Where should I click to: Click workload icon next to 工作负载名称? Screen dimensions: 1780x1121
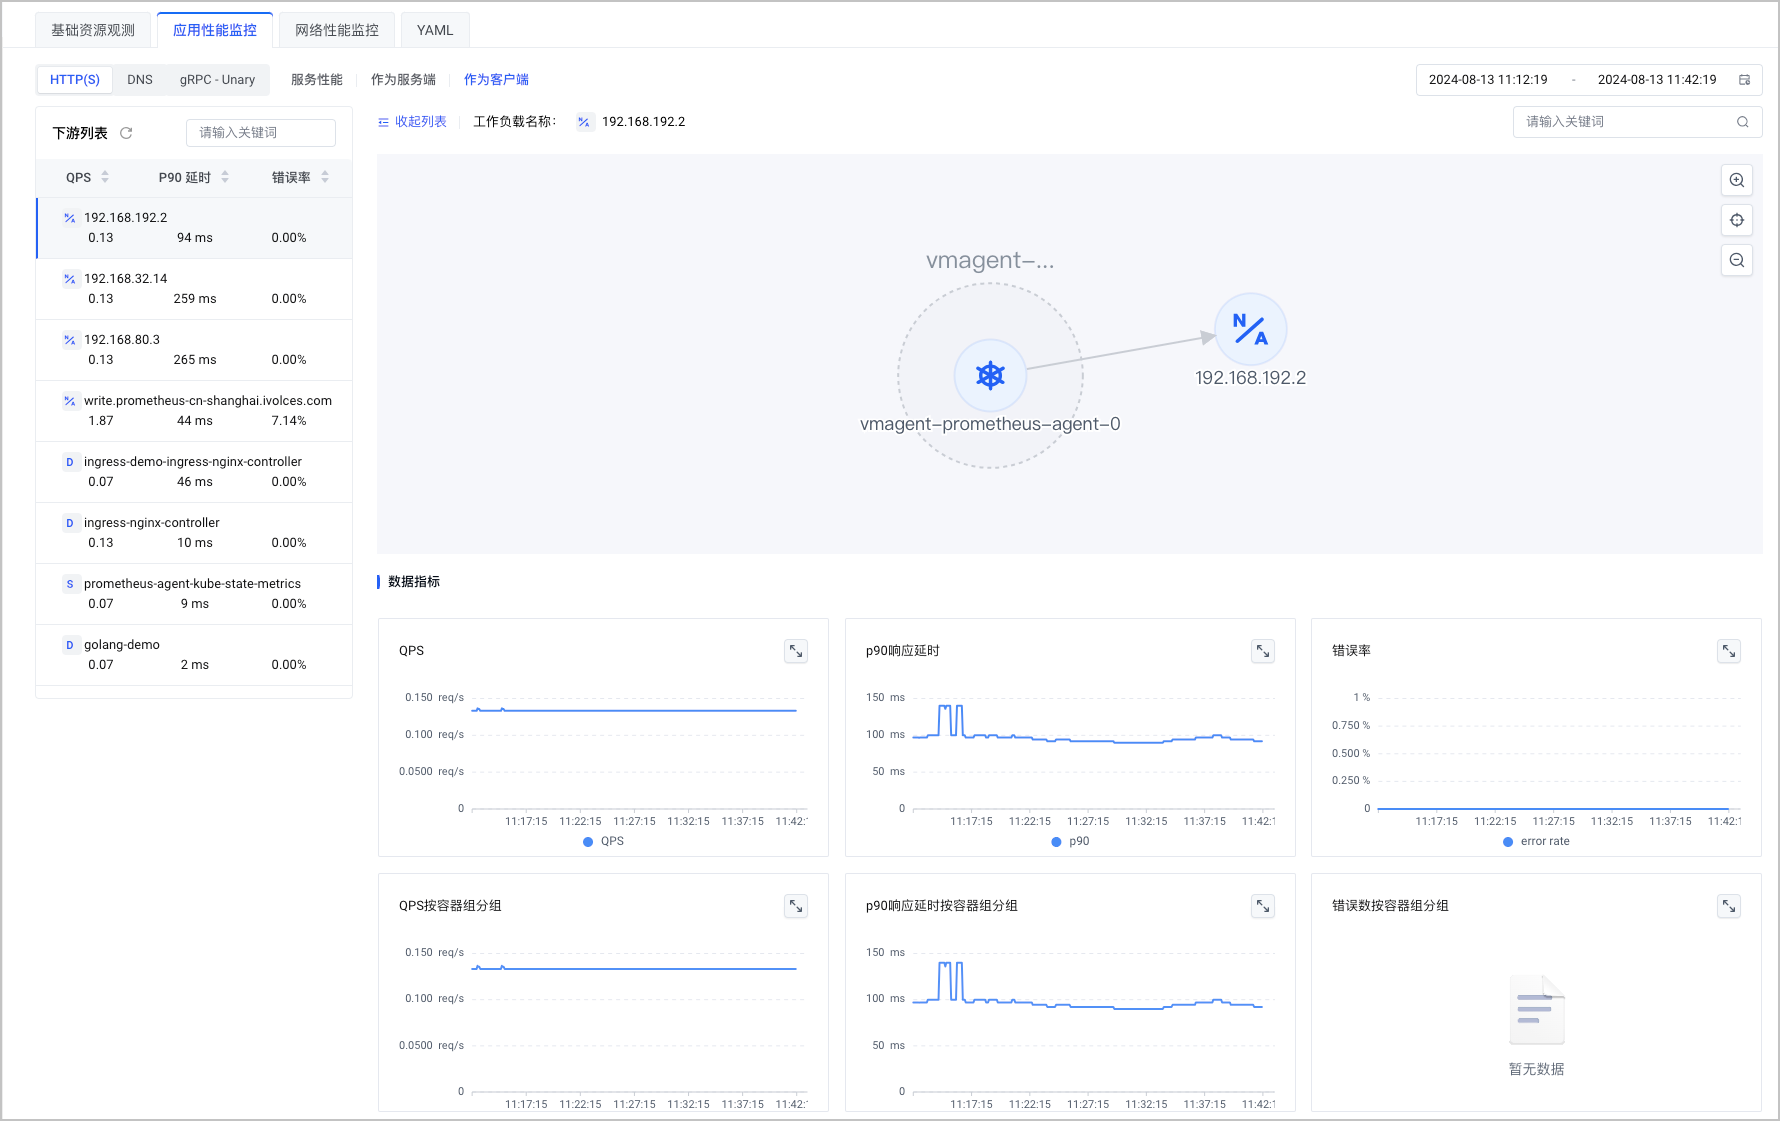(584, 122)
